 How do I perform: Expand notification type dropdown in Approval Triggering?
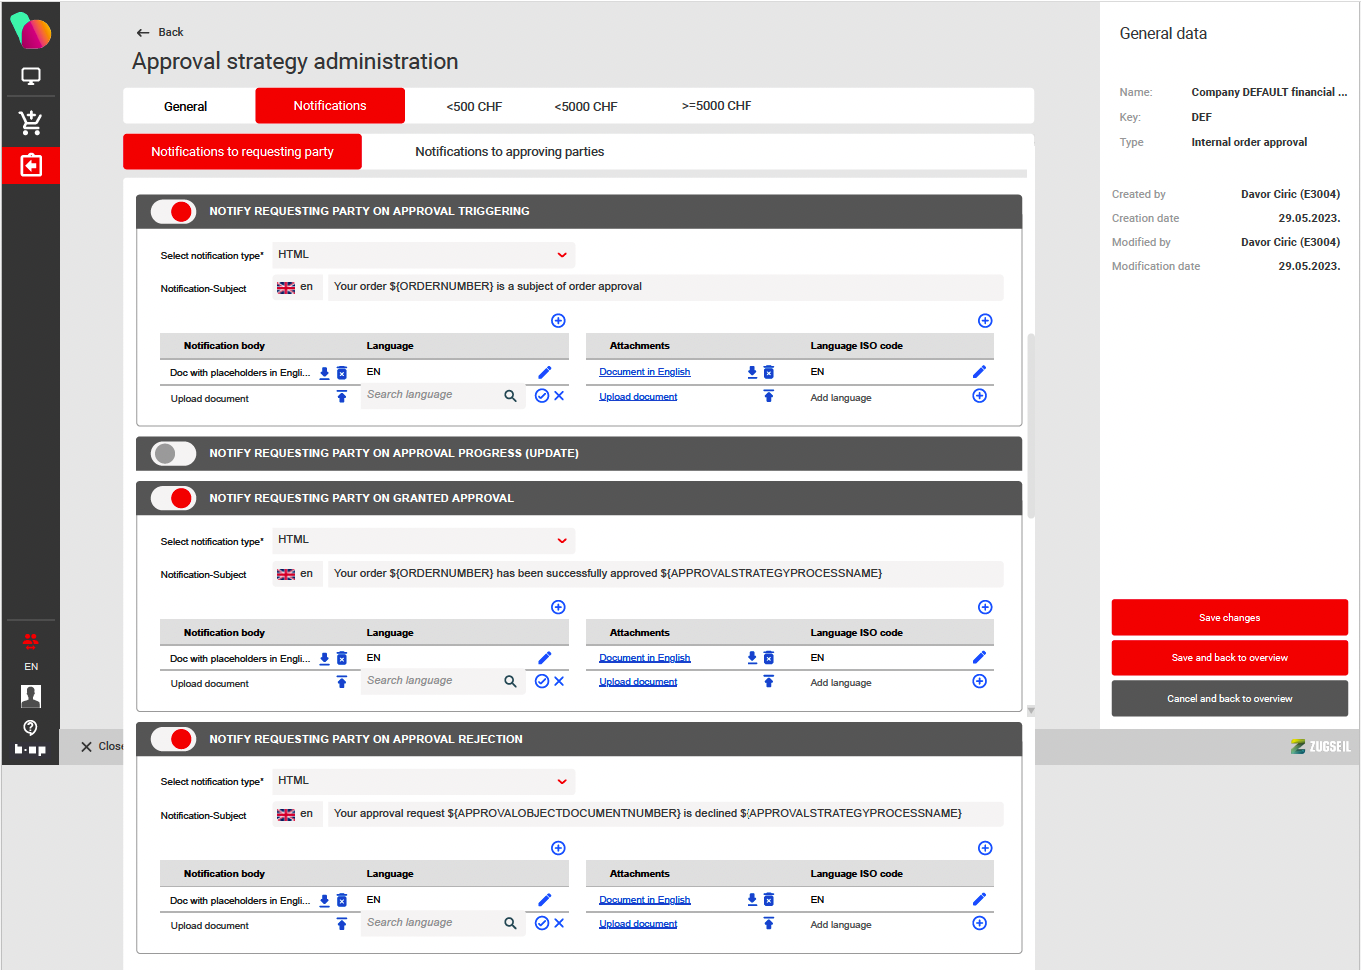tap(562, 255)
